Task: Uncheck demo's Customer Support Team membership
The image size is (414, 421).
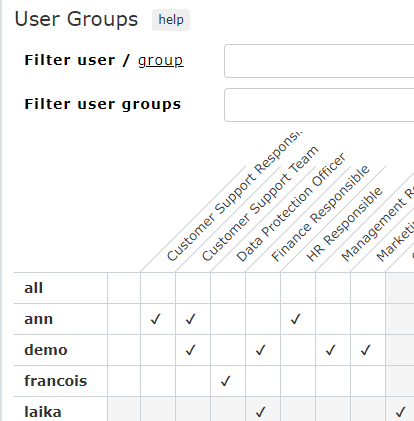Action: (191, 350)
